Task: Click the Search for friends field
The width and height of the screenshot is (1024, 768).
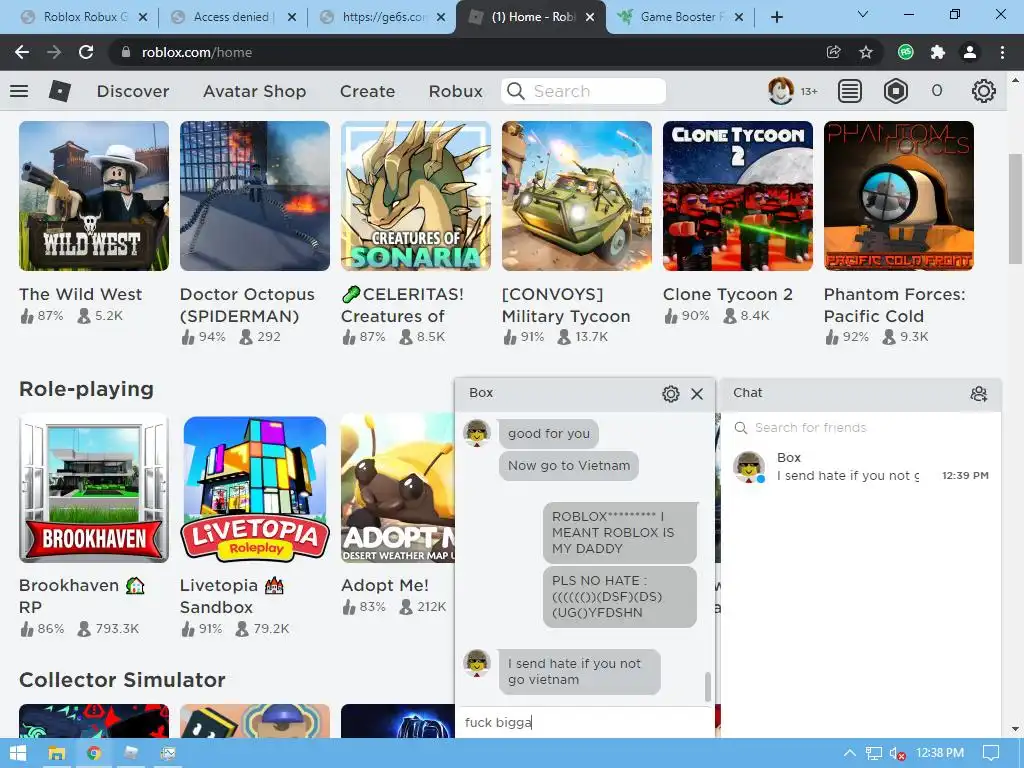Action: coord(861,428)
